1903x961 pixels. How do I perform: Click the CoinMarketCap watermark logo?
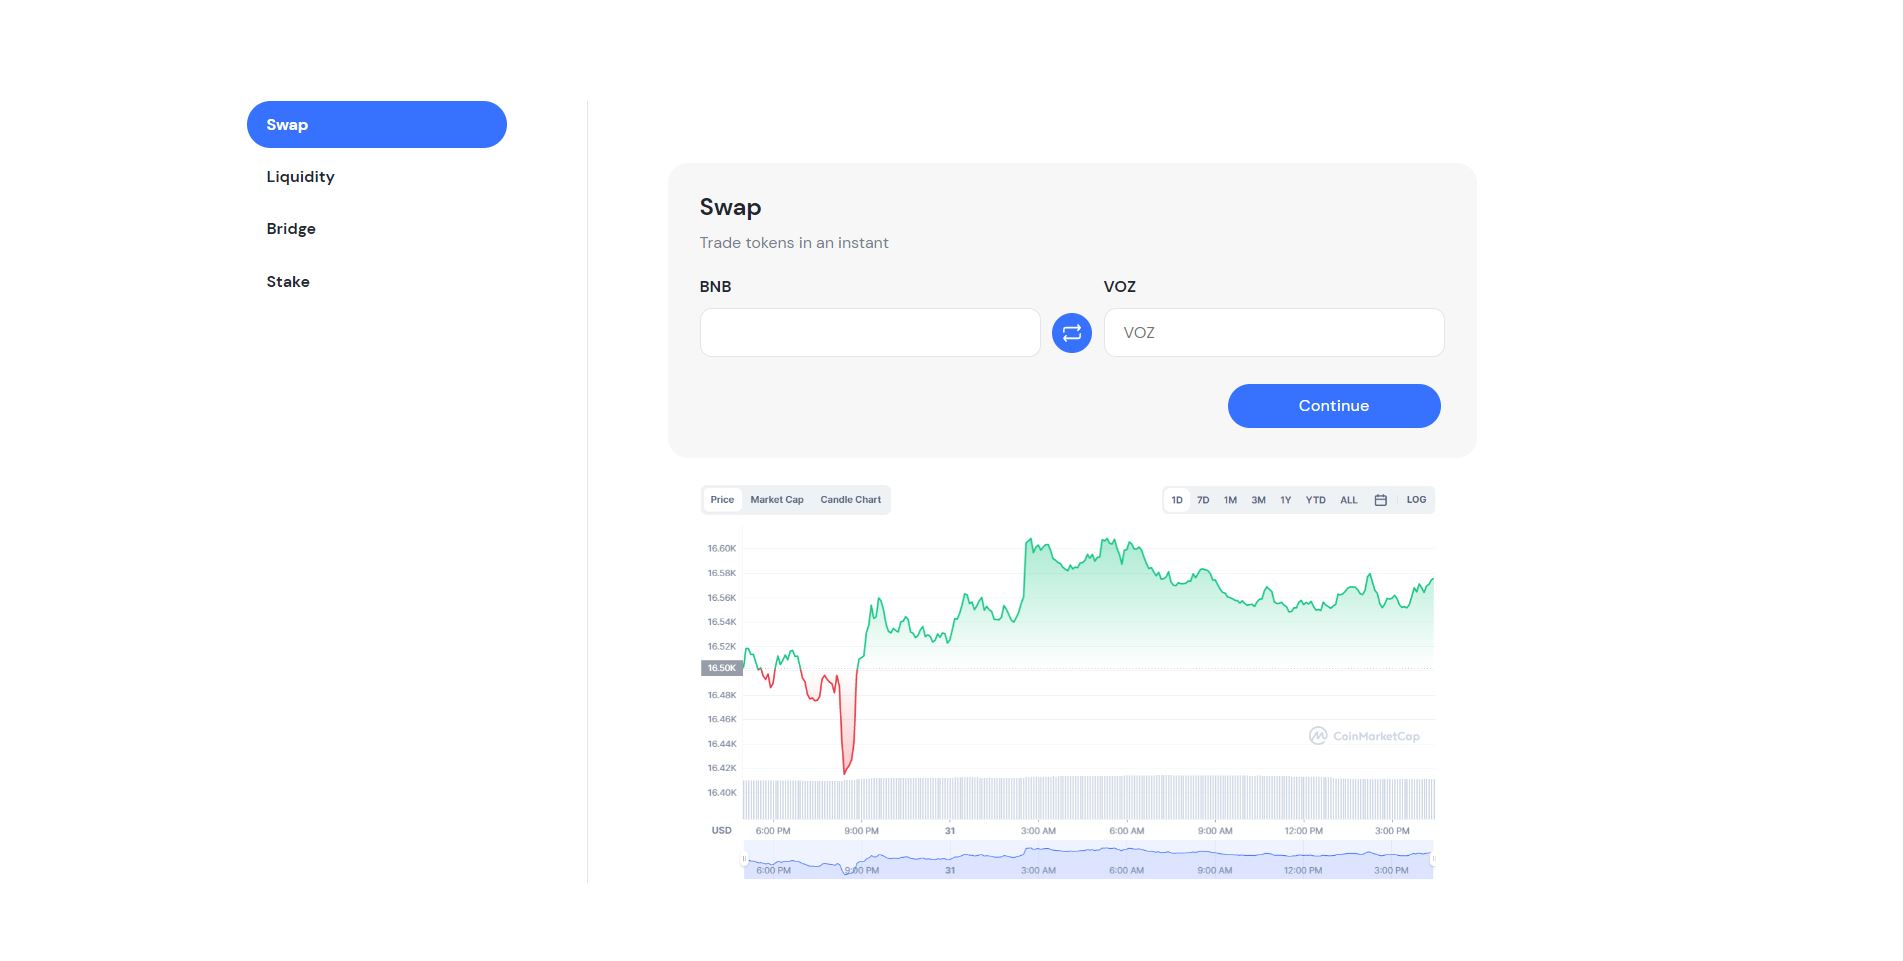click(x=1364, y=736)
